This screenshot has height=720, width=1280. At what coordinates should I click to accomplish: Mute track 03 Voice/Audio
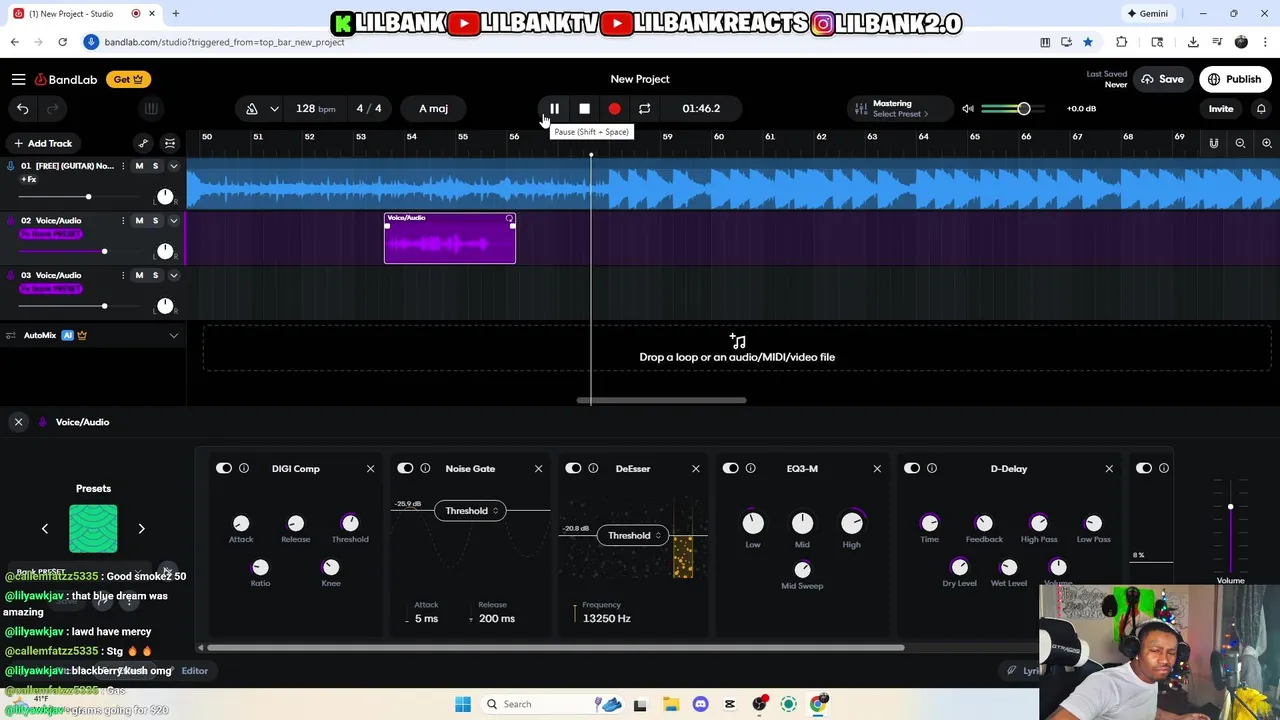click(x=139, y=275)
